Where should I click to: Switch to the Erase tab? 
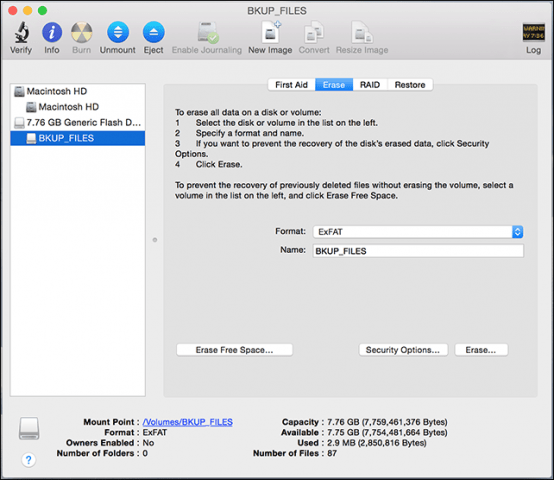pyautogui.click(x=334, y=85)
